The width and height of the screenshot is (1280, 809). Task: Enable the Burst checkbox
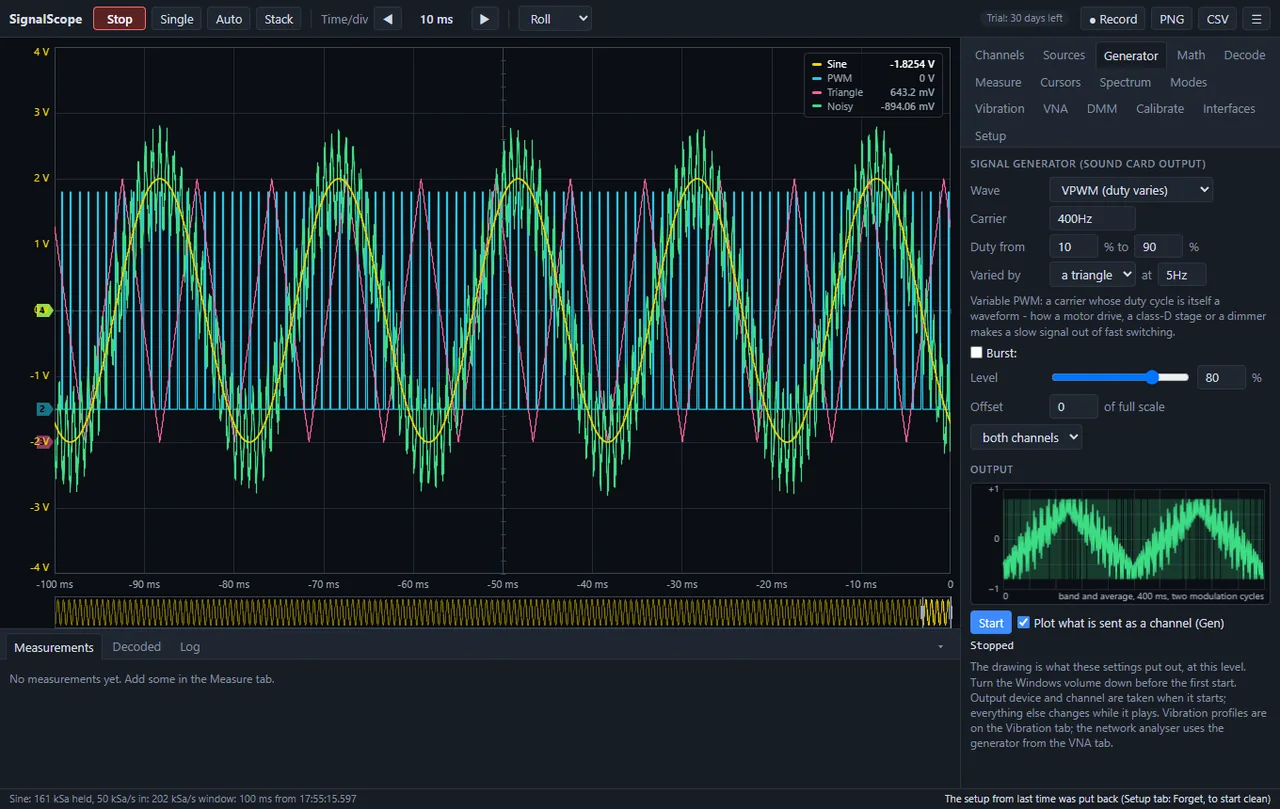(977, 353)
